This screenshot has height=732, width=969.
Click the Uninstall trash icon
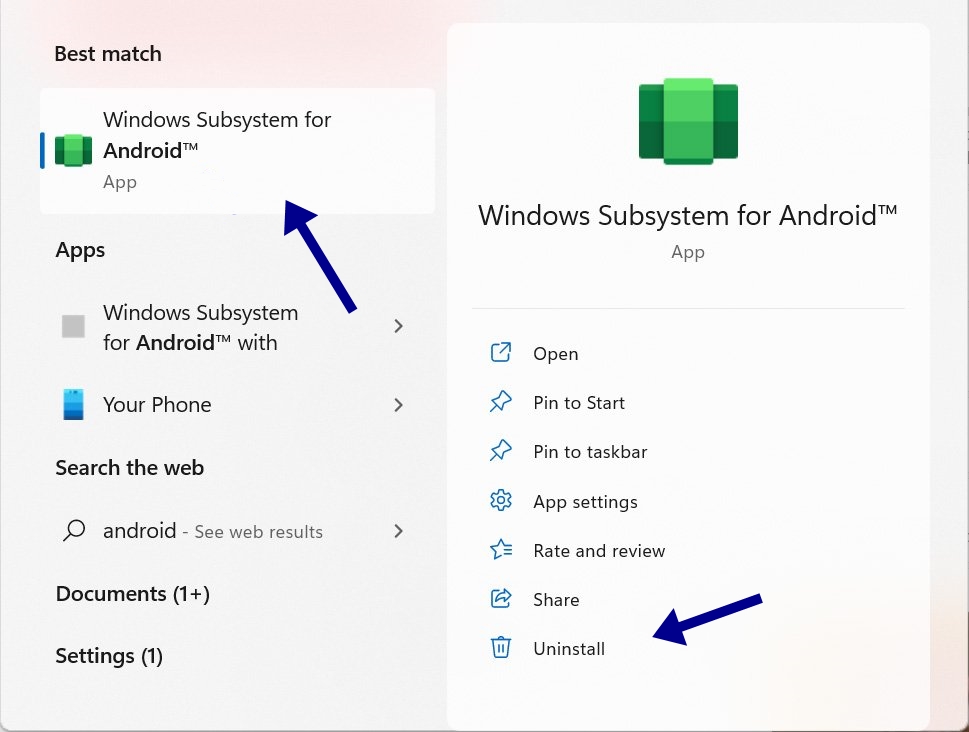pyautogui.click(x=501, y=648)
